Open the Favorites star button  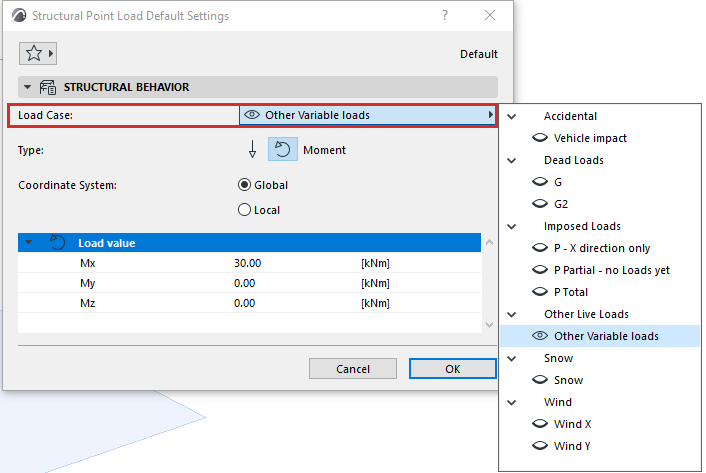pyautogui.click(x=38, y=54)
